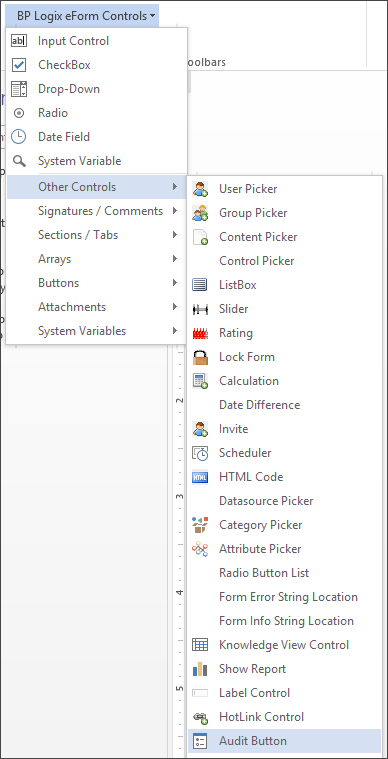This screenshot has height=759, width=388.
Task: Click the Rating text label
Action: 236,333
